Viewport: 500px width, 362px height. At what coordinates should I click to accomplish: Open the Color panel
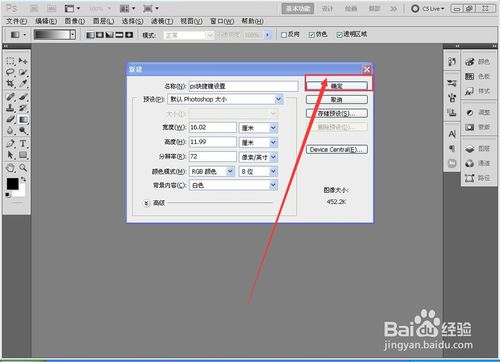point(478,62)
